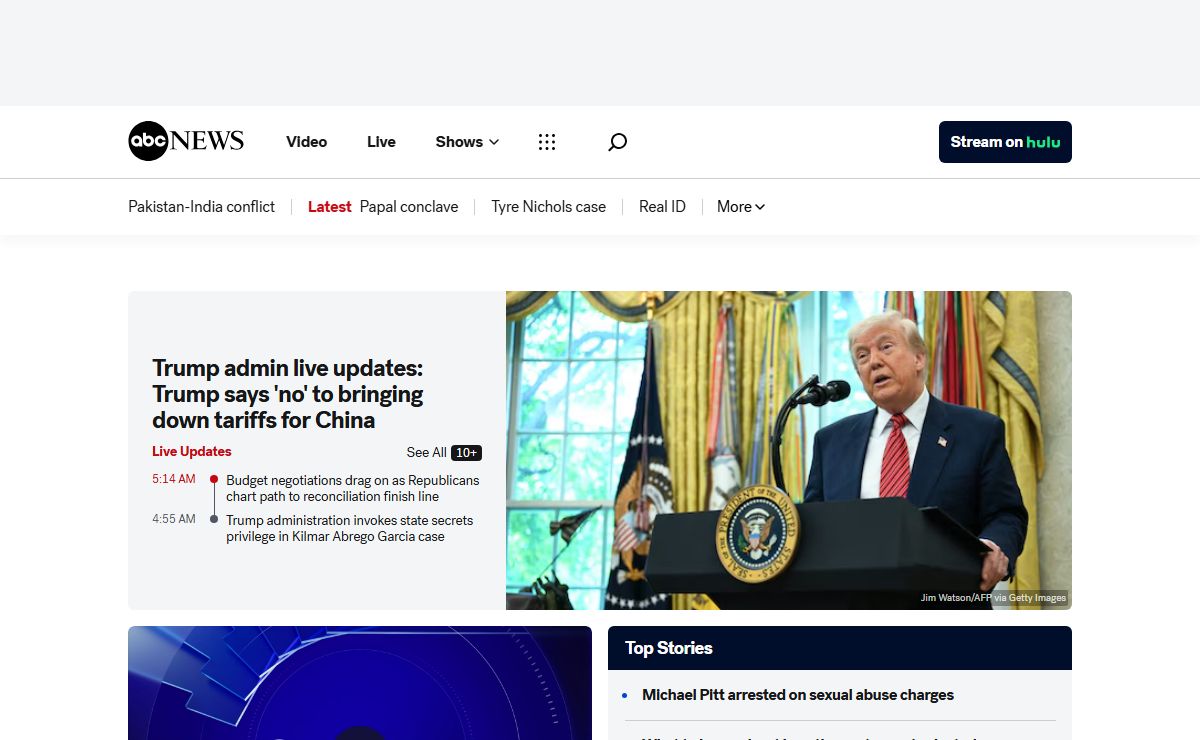Click See All 10+ updates

[x=444, y=453]
